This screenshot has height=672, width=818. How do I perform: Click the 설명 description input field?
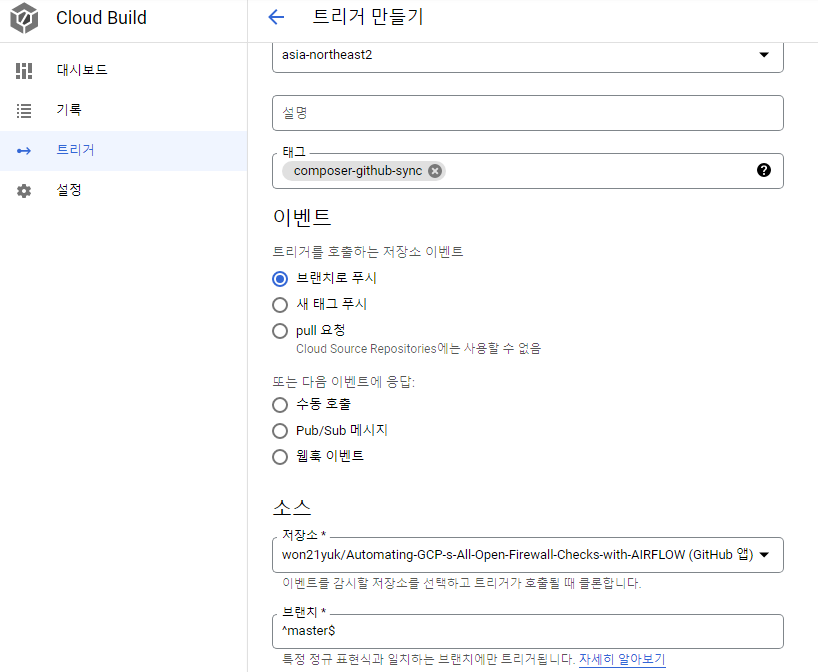click(527, 112)
